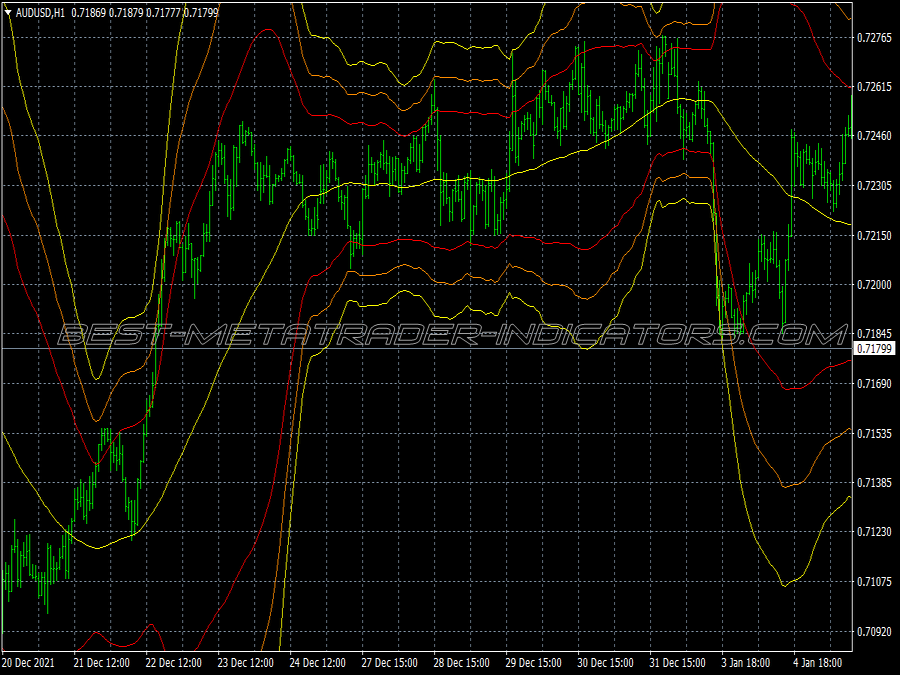
Task: Click the 29 Dec 15:00 time label
Action: 533,663
